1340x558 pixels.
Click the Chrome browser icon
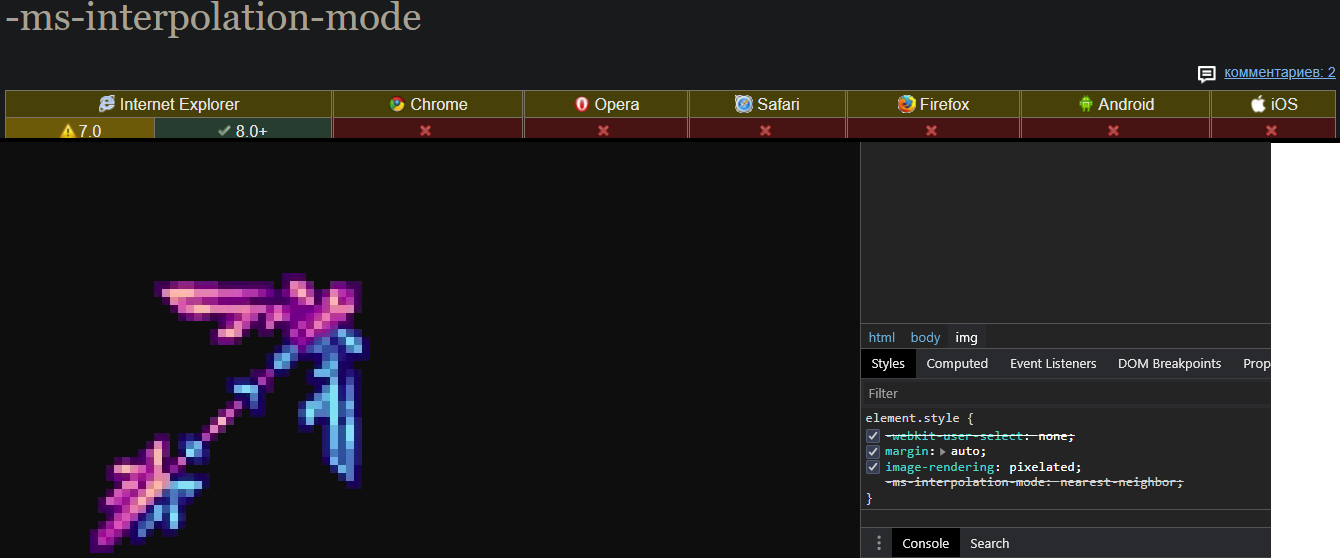coord(397,104)
